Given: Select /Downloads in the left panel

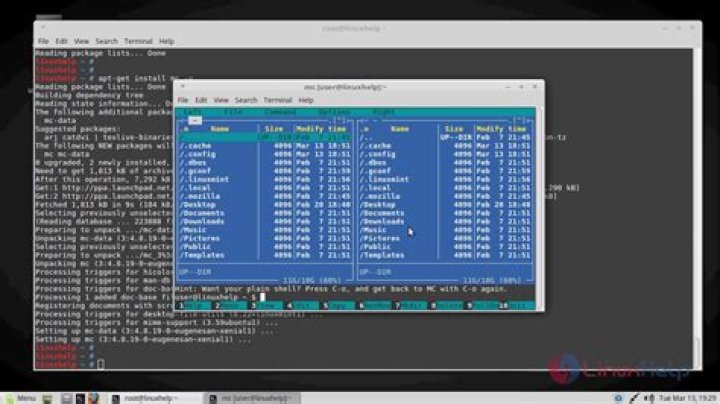Looking at the screenshot, I should click(x=264, y=221).
